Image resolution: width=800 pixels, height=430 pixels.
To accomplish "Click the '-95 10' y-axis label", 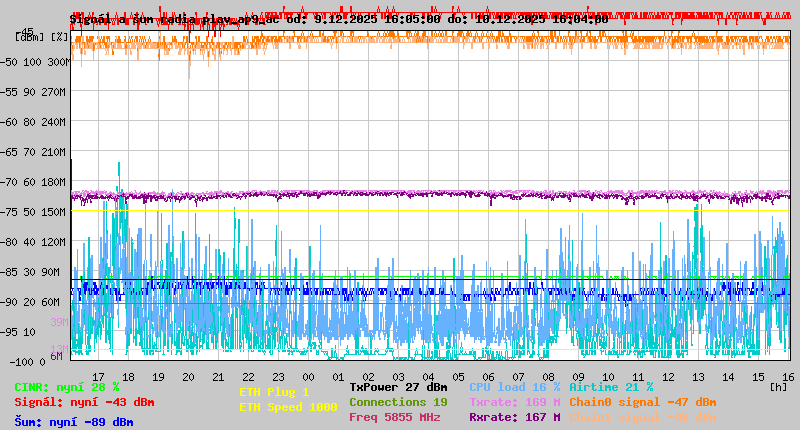I will 18,332.
